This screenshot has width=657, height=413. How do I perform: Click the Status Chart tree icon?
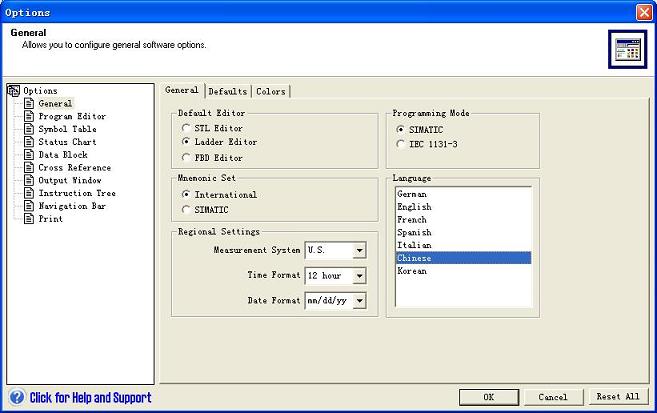point(30,142)
